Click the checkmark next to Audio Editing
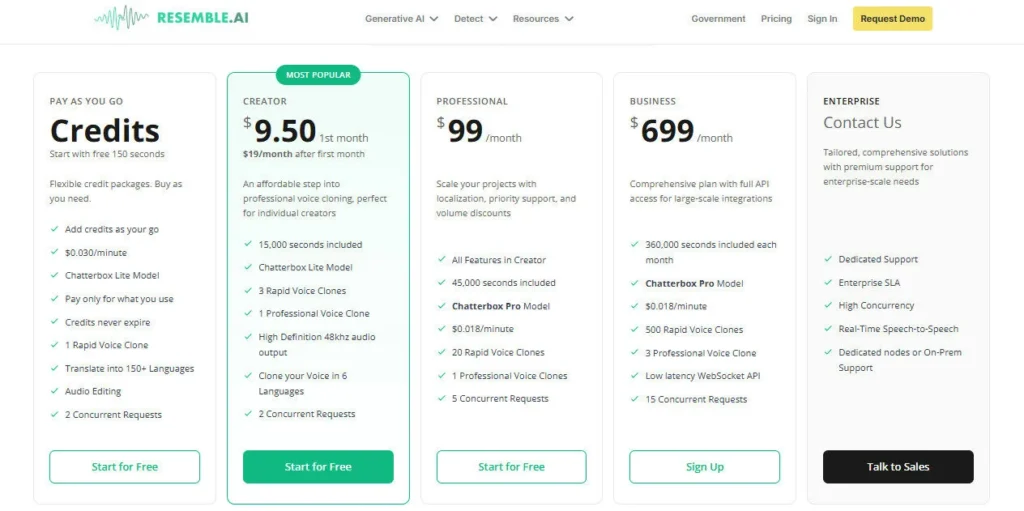The image size is (1024, 511). (54, 391)
